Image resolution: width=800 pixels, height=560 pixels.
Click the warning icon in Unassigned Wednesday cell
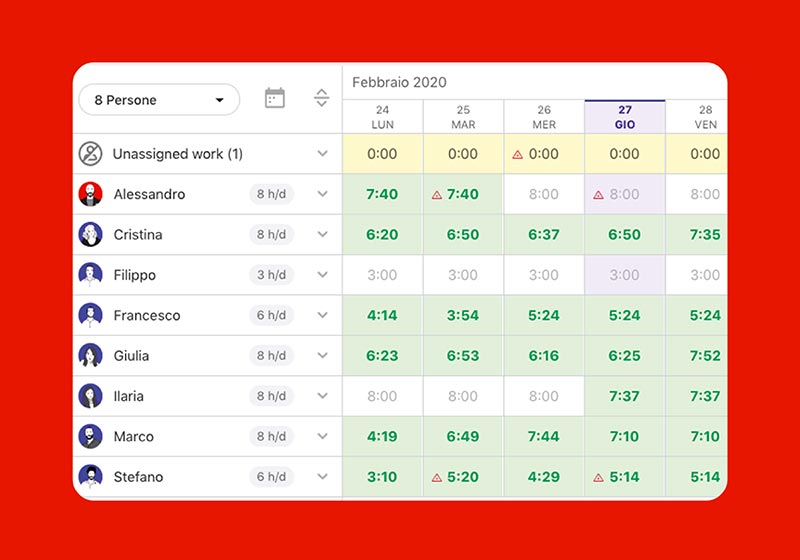point(517,155)
